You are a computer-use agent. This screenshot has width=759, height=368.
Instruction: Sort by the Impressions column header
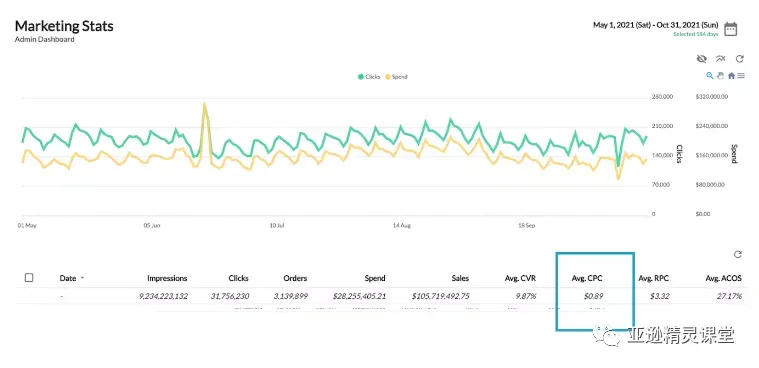point(167,278)
